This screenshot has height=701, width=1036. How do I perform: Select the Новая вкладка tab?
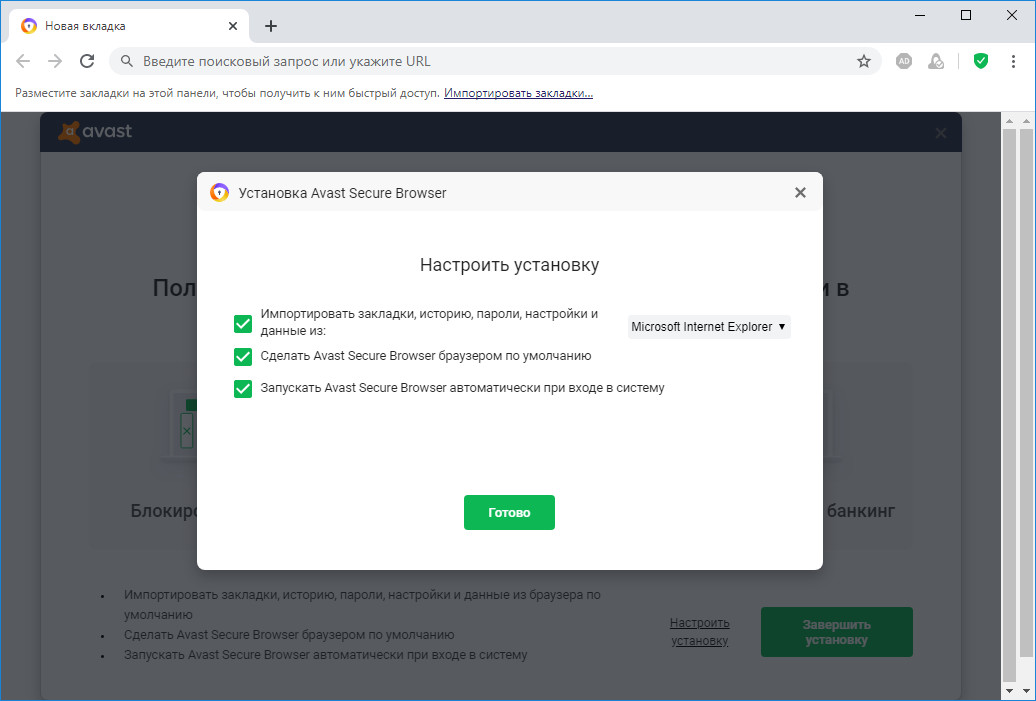(129, 26)
